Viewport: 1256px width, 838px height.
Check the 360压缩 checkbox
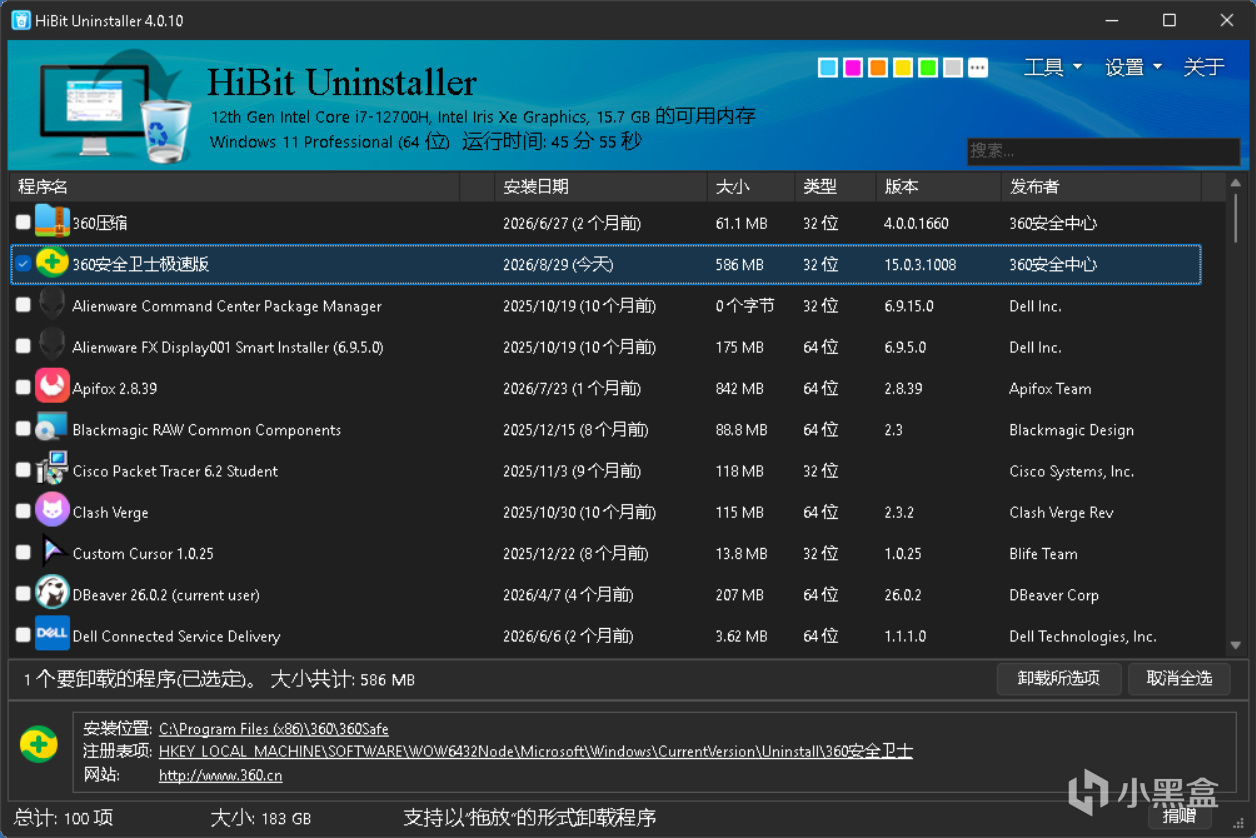coord(23,222)
